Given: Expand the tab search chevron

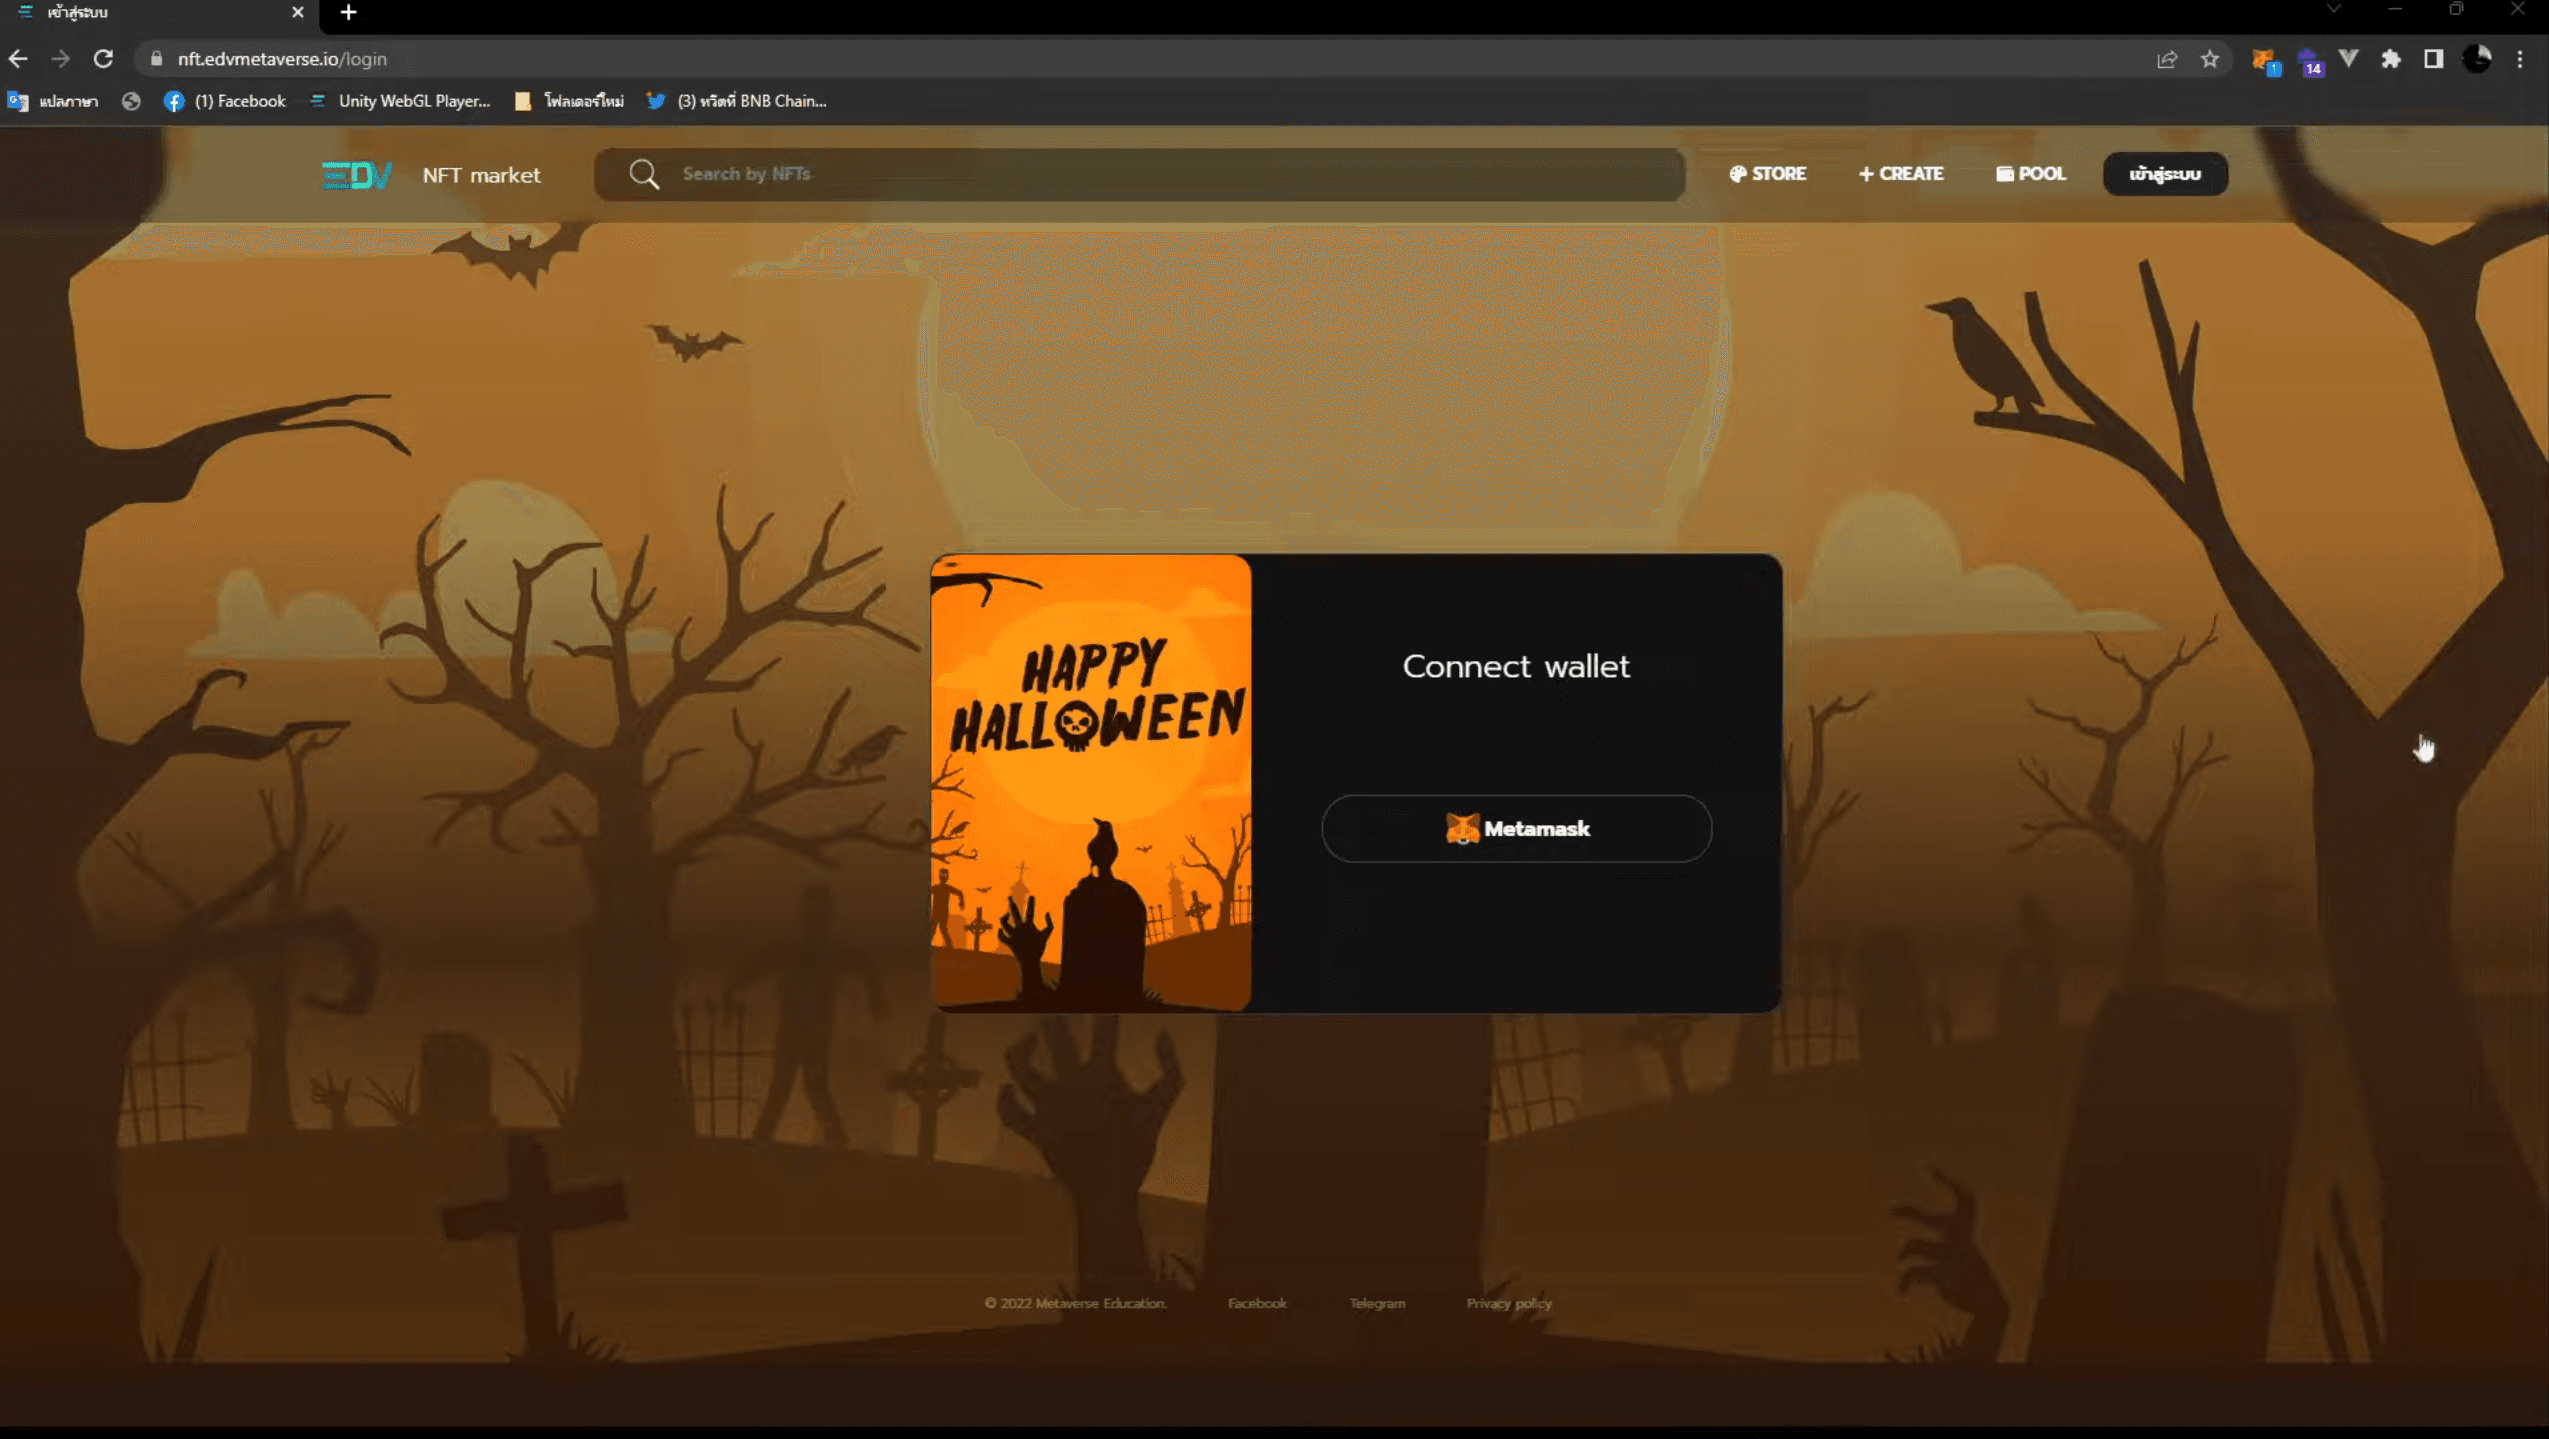Looking at the screenshot, I should tap(2333, 10).
